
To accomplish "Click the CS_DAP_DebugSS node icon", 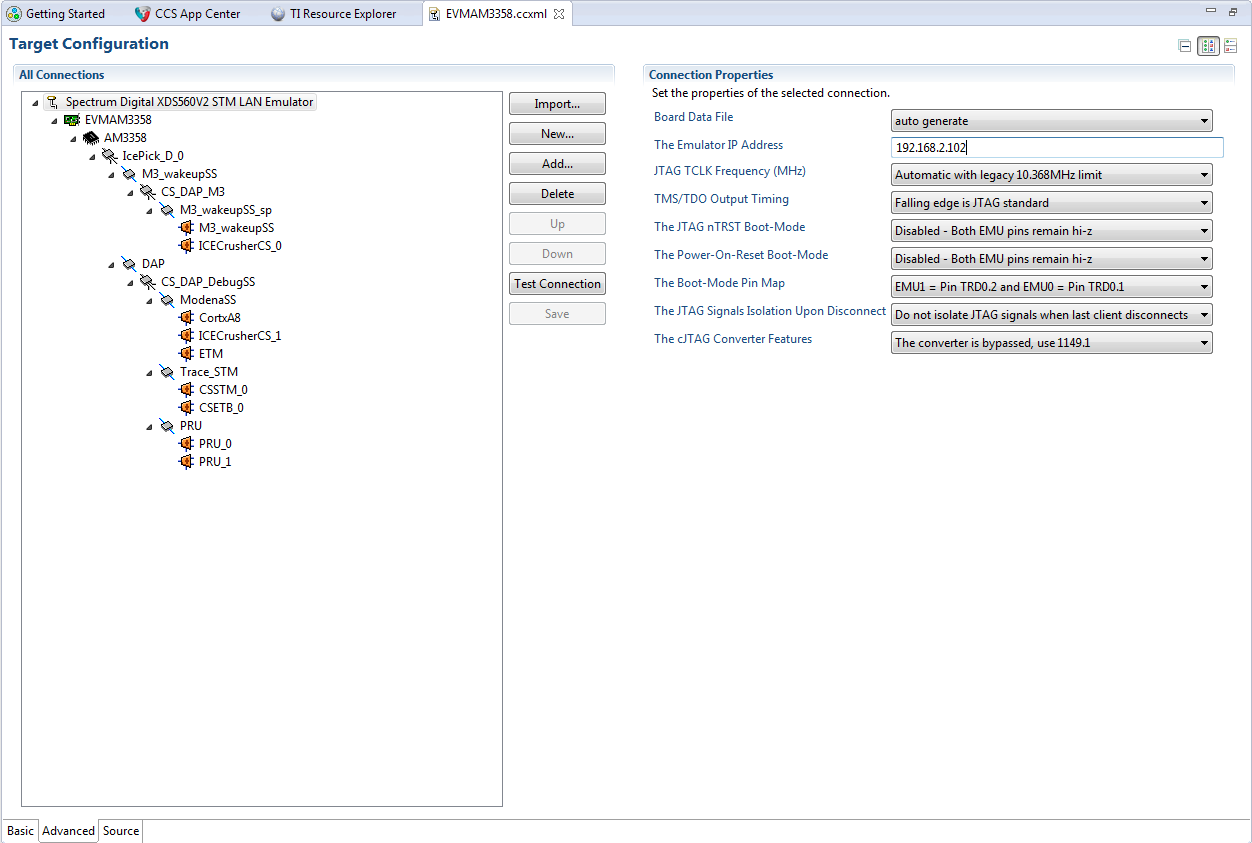I will pyautogui.click(x=148, y=282).
